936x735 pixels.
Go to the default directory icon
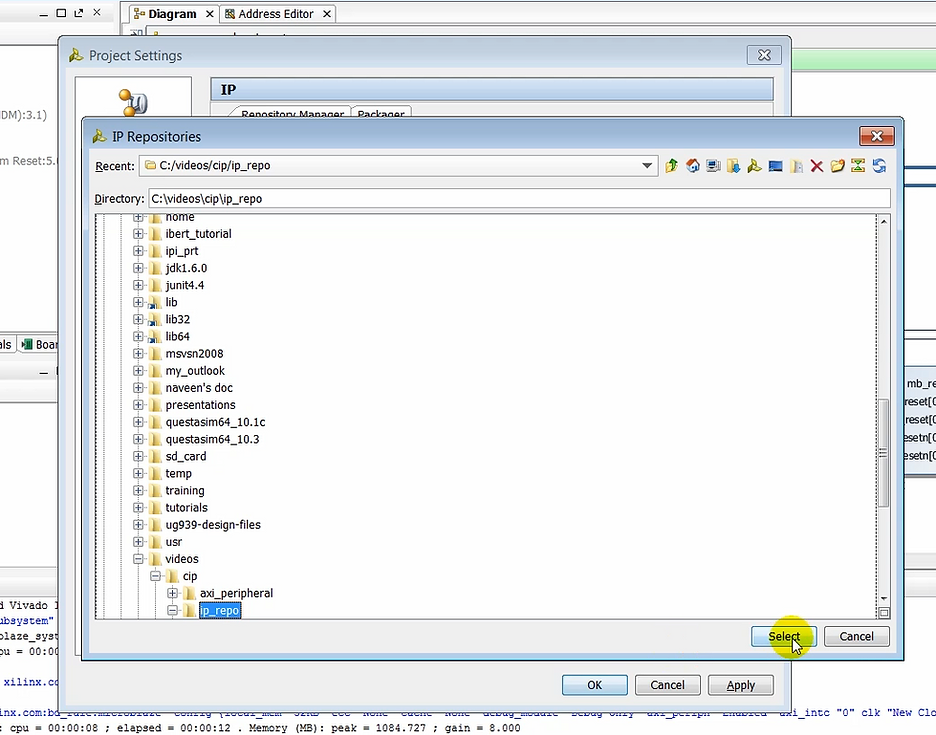pyautogui.click(x=734, y=166)
